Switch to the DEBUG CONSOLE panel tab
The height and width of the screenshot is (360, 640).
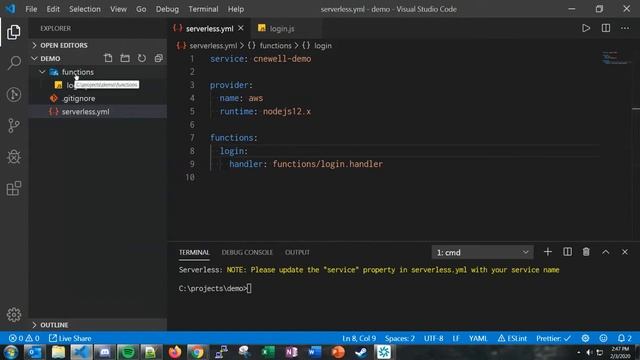(247, 252)
